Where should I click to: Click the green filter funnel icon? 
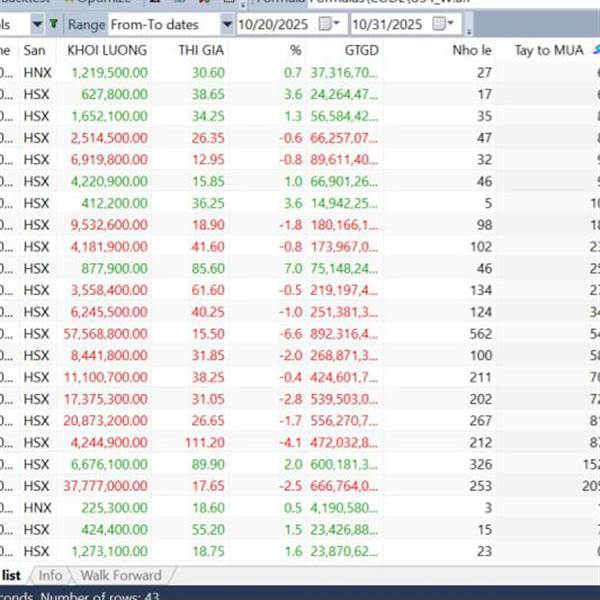click(x=54, y=24)
